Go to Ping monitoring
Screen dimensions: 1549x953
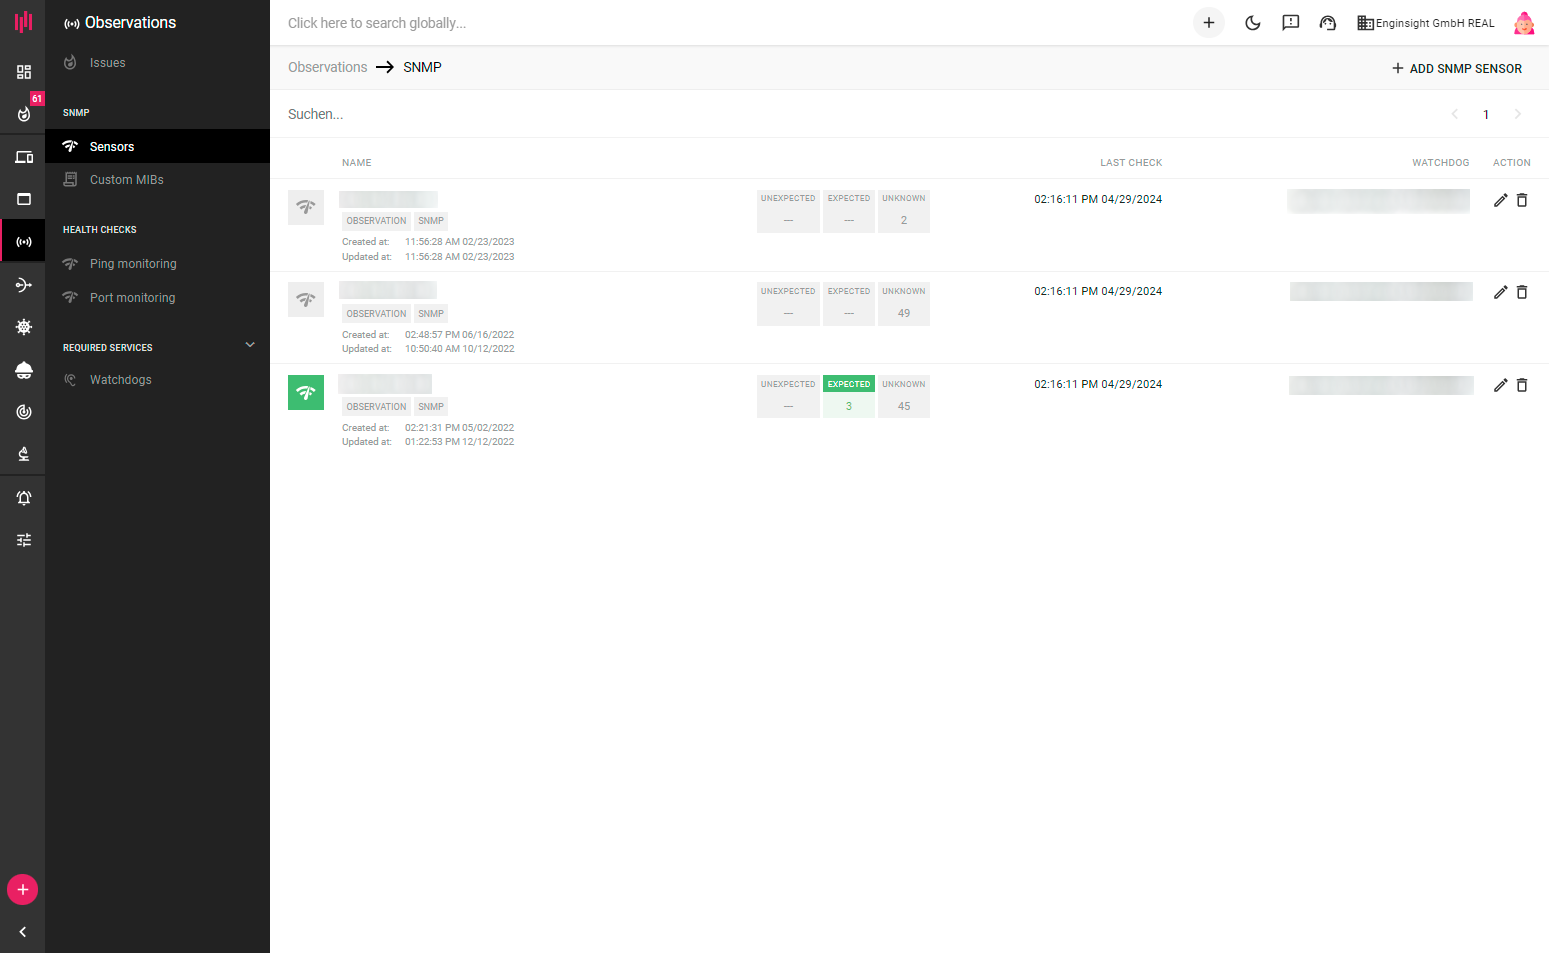pos(133,264)
